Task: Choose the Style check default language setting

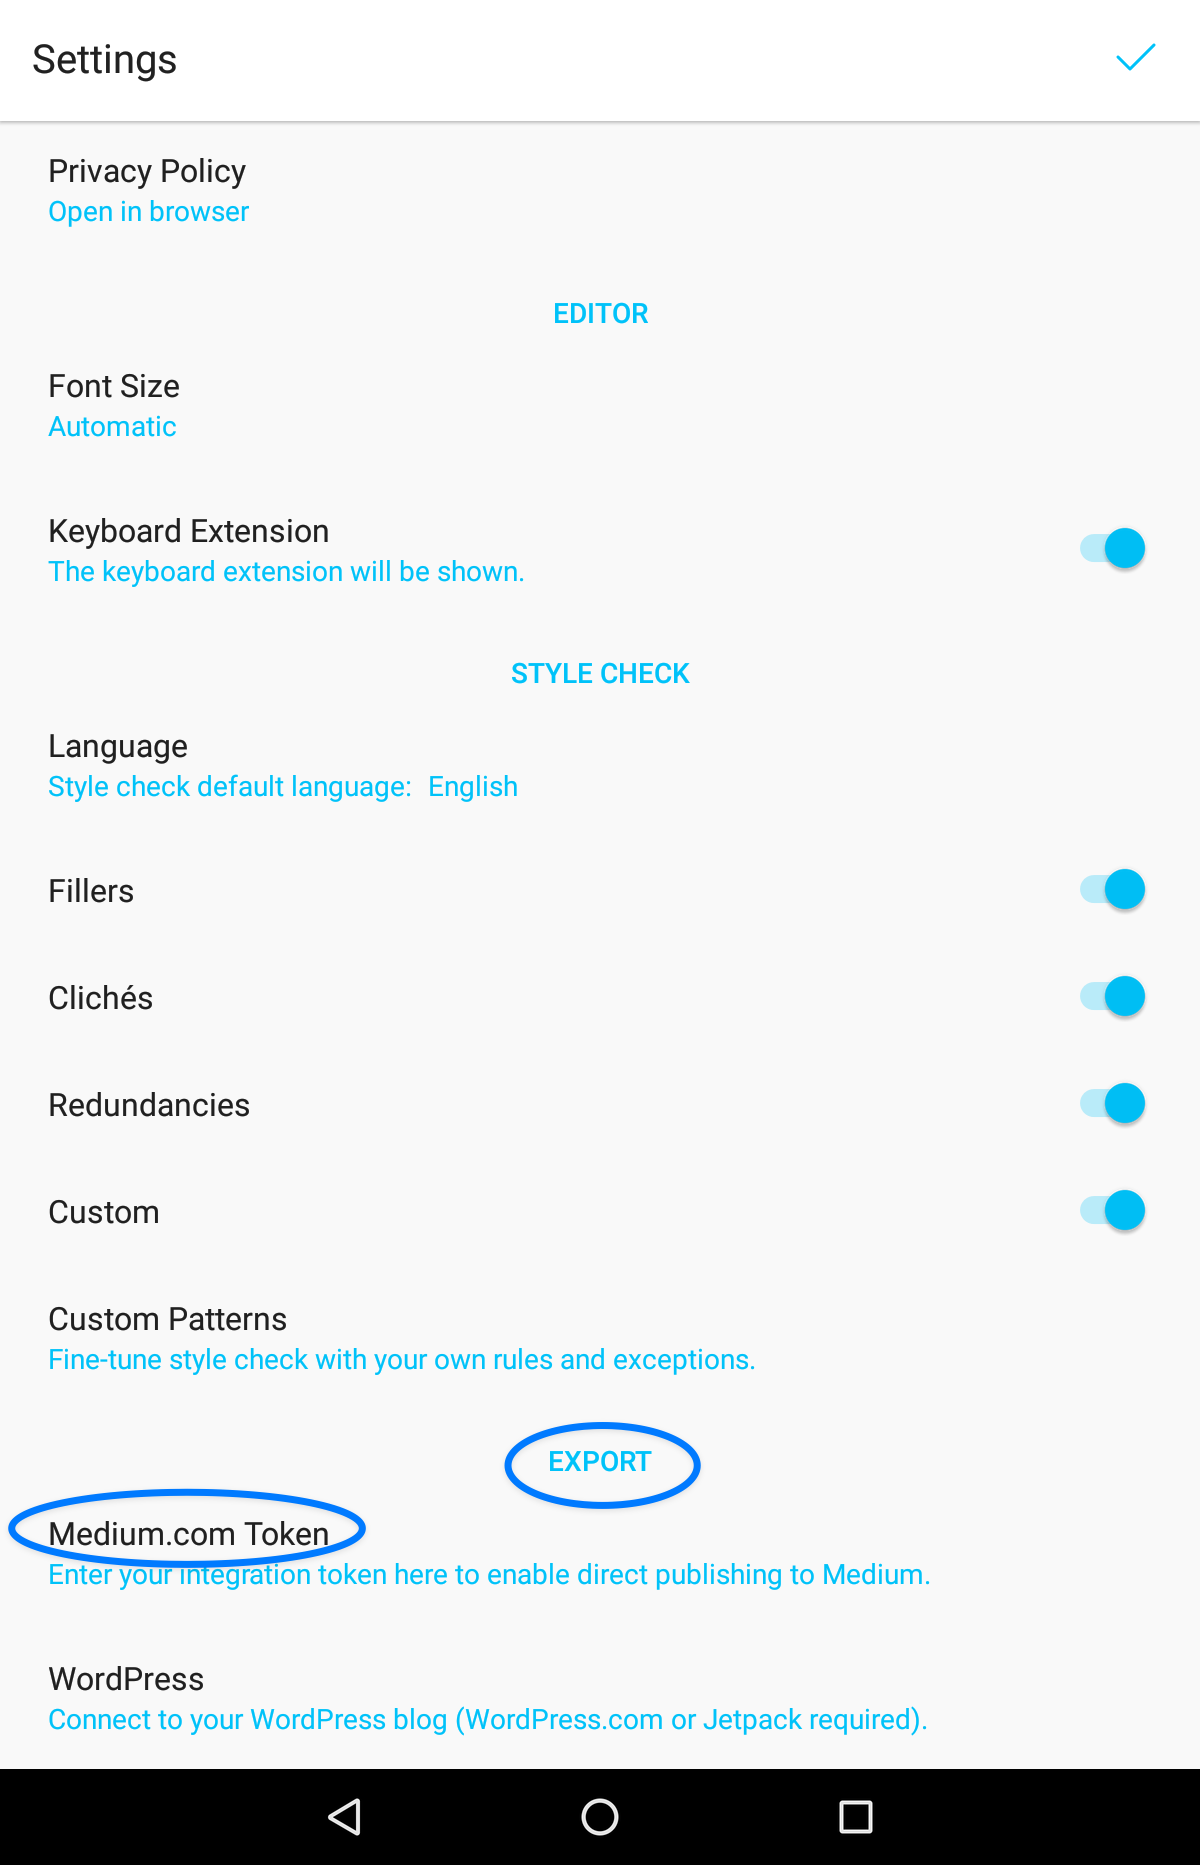Action: (x=600, y=765)
